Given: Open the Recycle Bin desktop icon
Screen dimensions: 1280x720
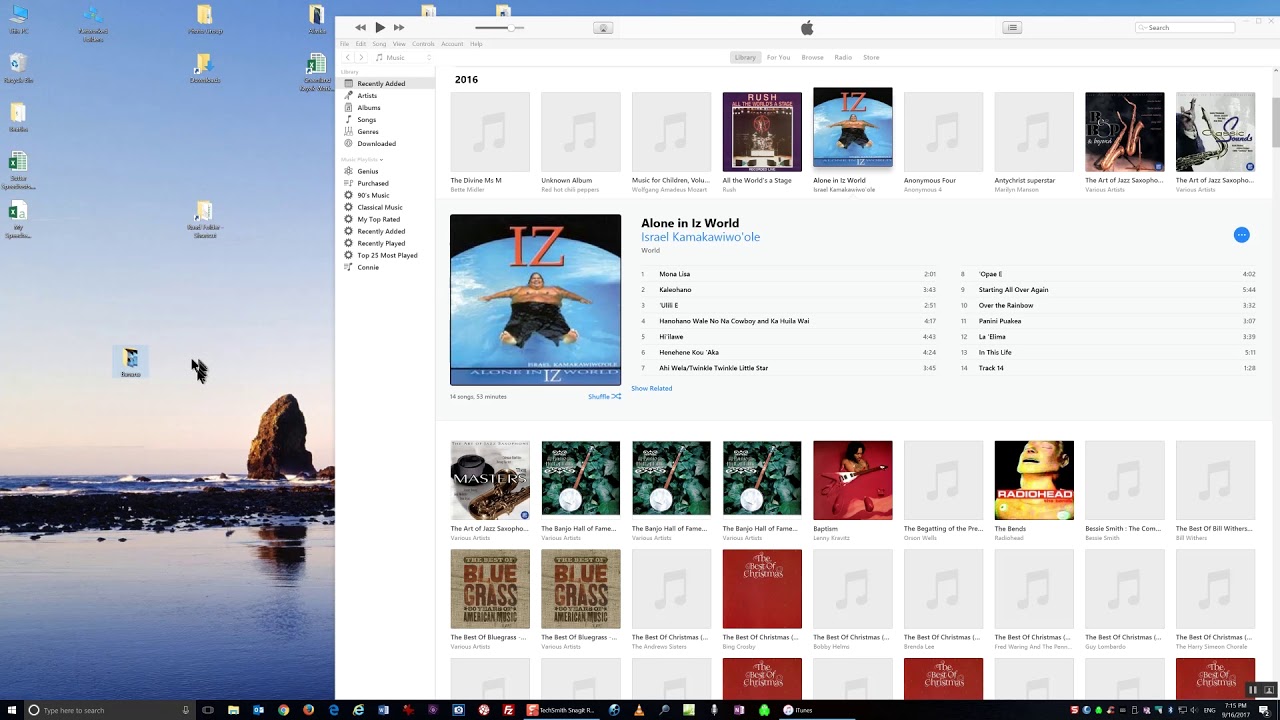Looking at the screenshot, I should pyautogui.click(x=18, y=68).
